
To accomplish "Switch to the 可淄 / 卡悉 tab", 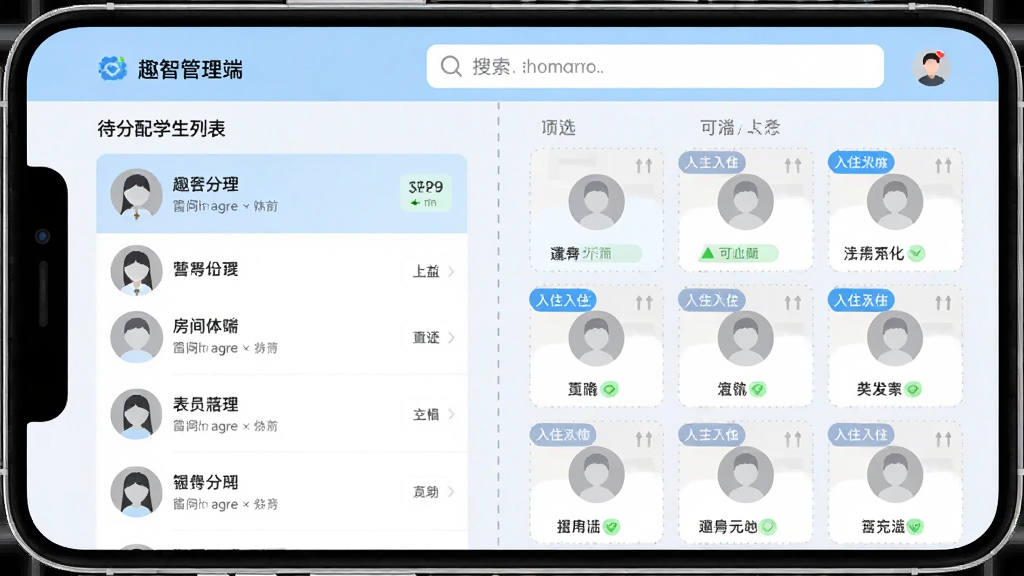I will [740, 127].
